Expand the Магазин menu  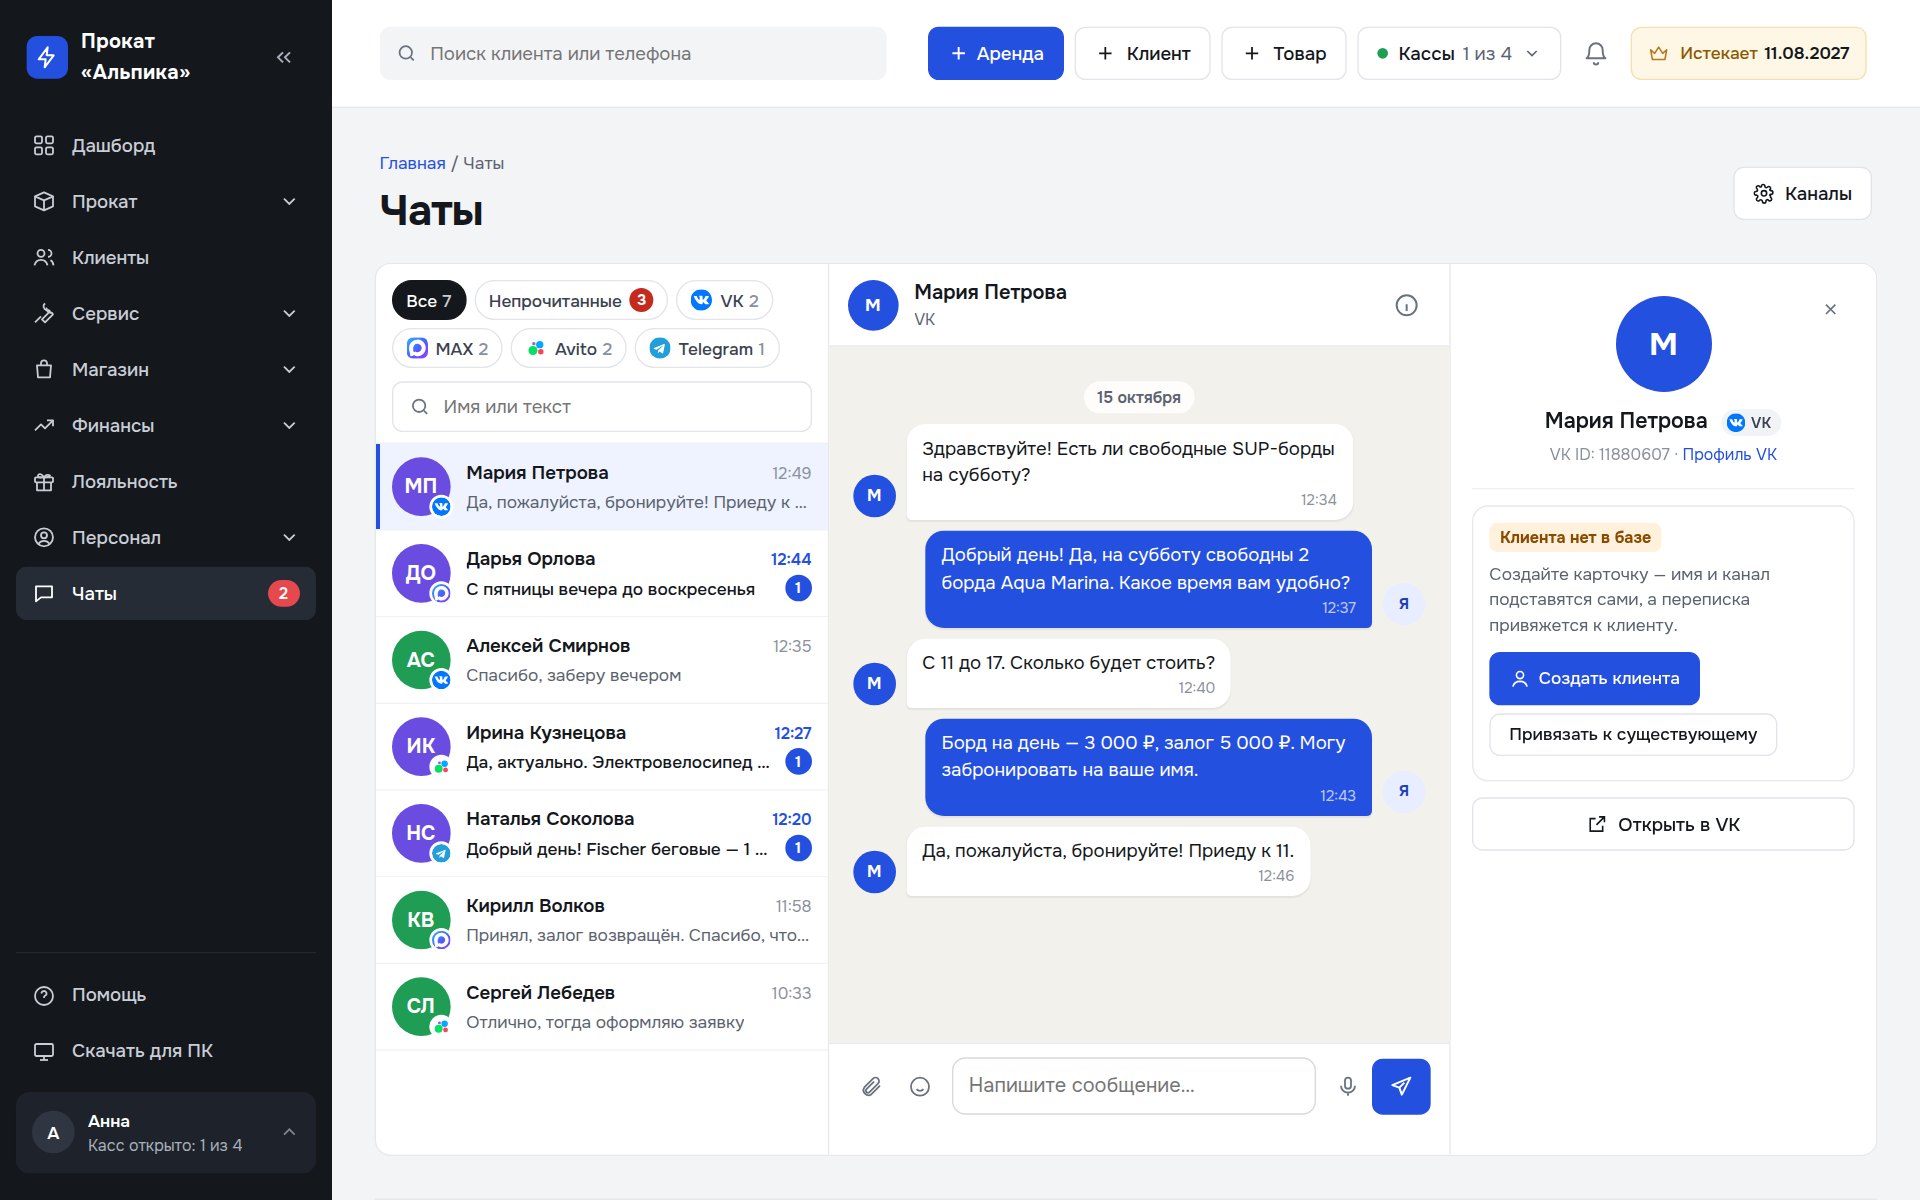pos(166,370)
